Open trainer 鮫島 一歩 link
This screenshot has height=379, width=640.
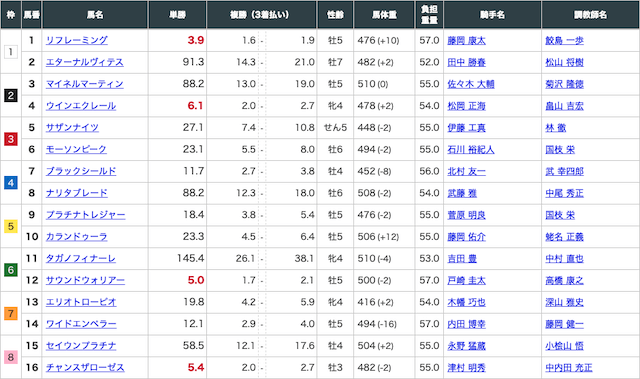(564, 41)
